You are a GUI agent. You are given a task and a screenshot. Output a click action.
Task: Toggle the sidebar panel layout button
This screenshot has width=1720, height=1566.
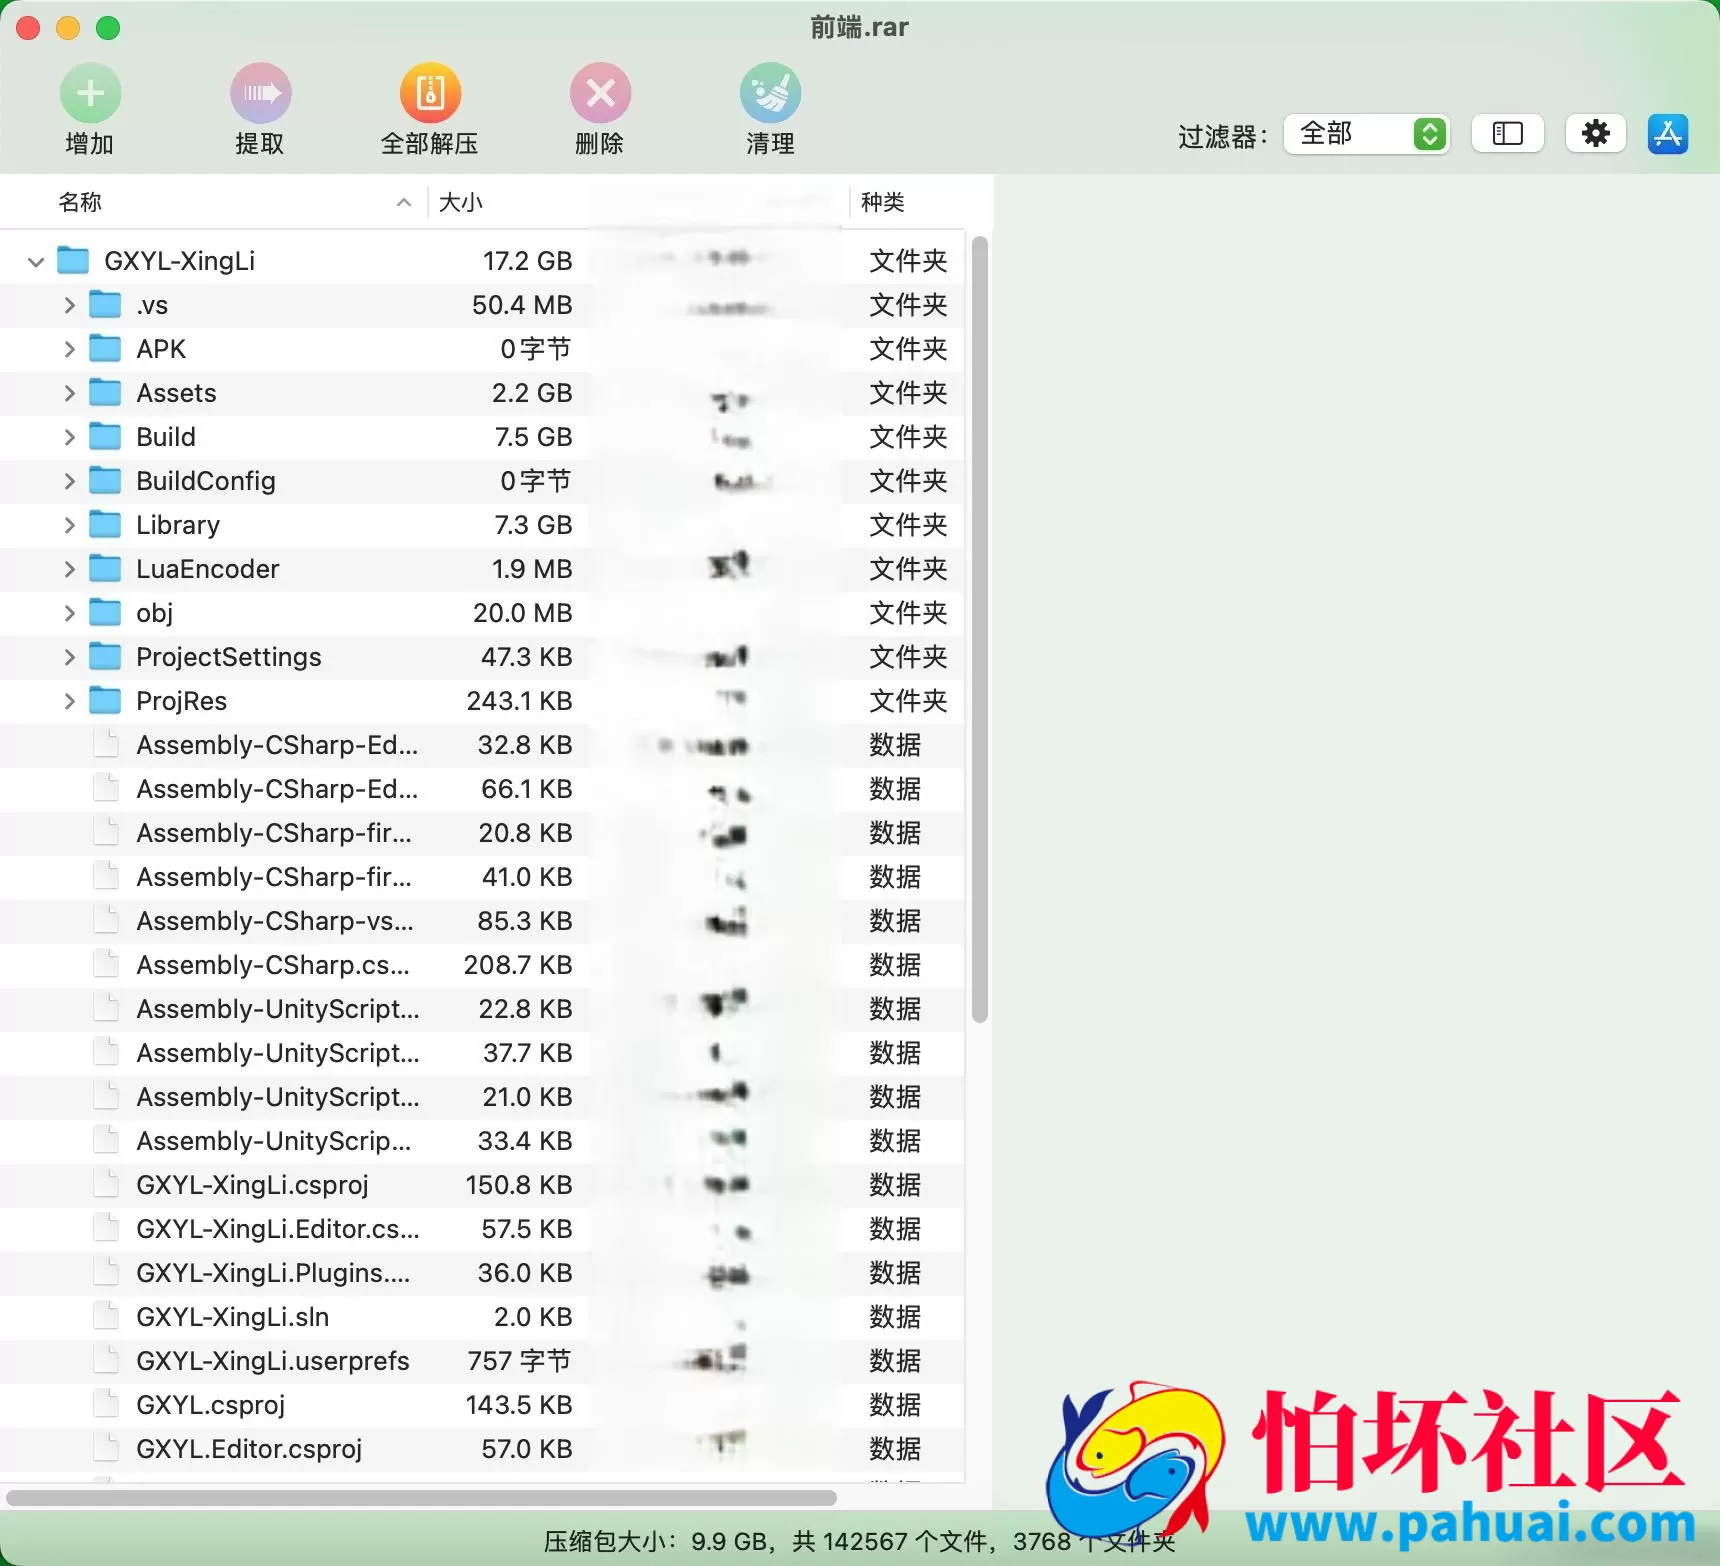tap(1507, 133)
